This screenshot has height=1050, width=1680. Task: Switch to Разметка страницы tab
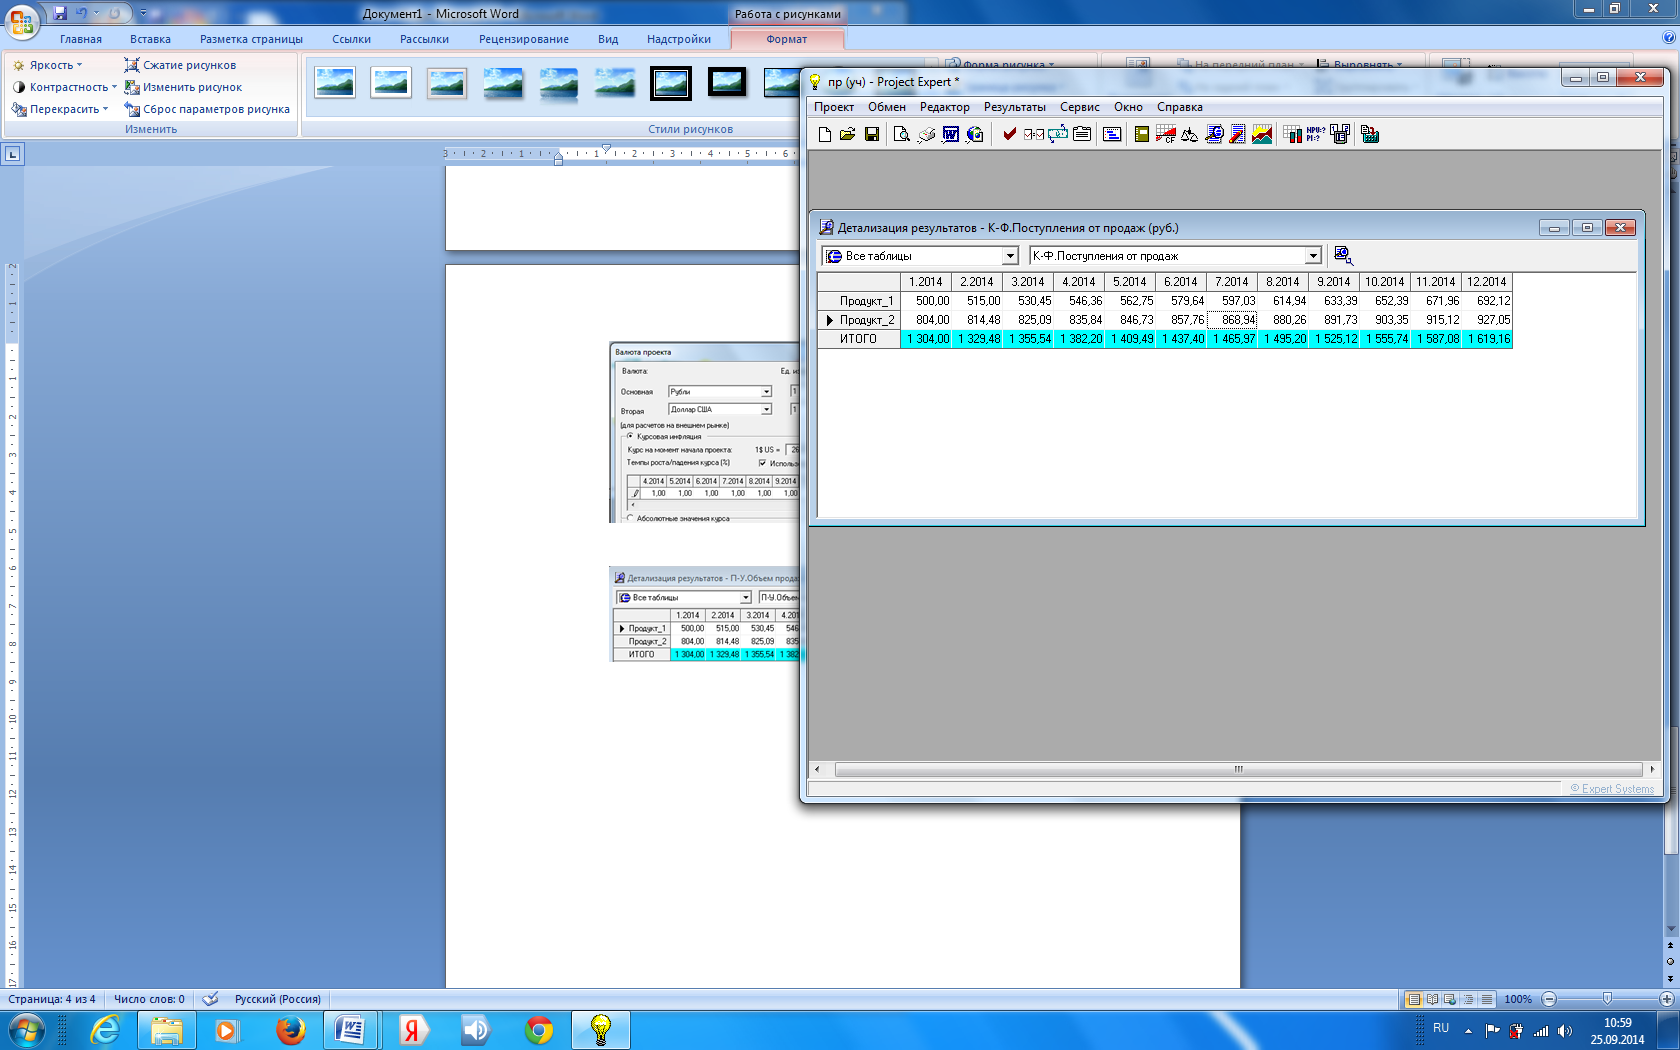click(251, 39)
